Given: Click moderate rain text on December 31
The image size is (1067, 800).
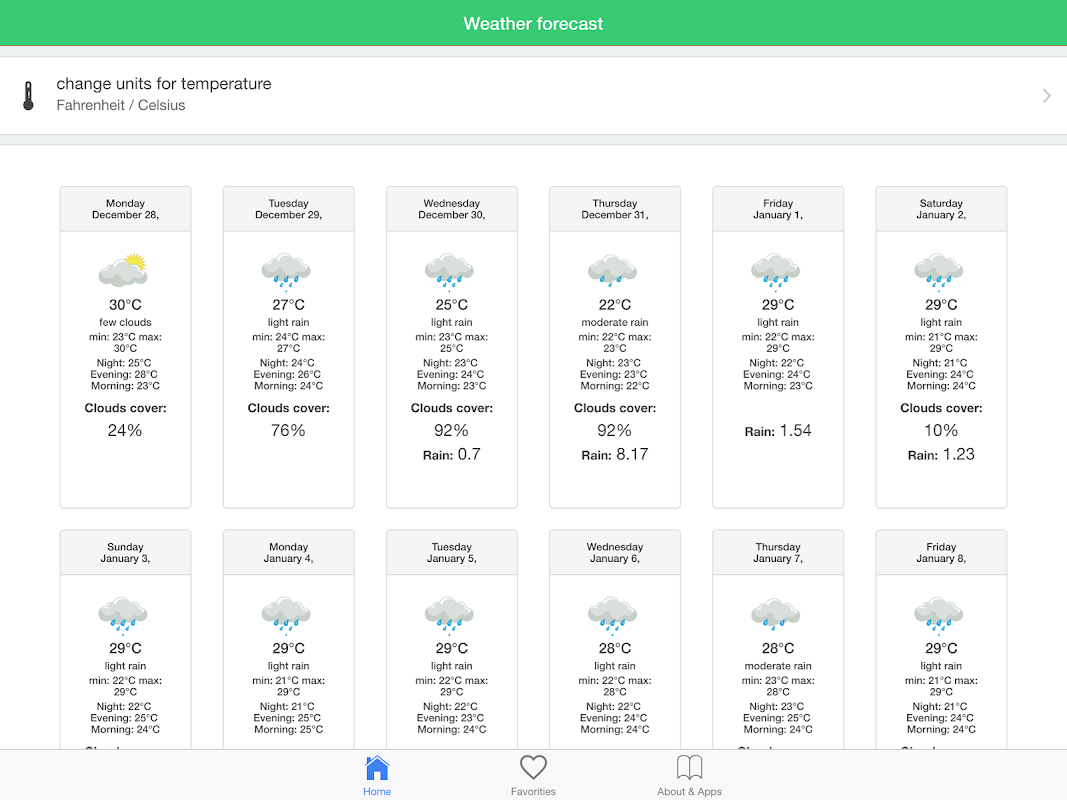Looking at the screenshot, I should pyautogui.click(x=615, y=322).
